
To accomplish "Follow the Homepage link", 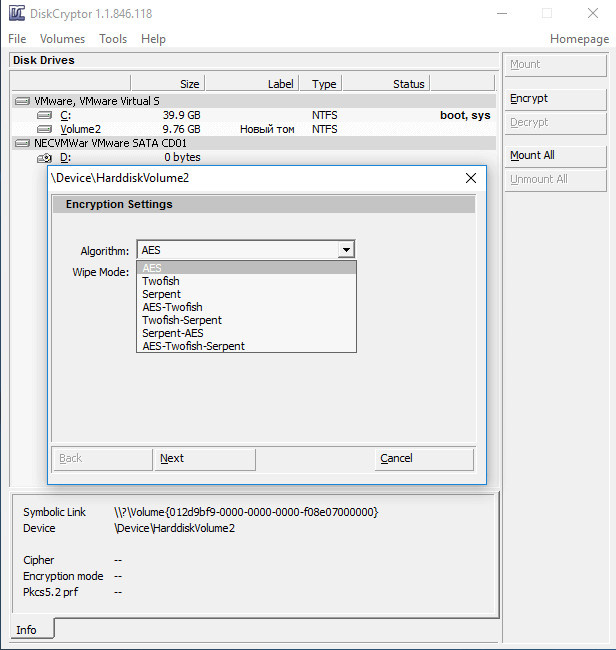I will pos(579,39).
